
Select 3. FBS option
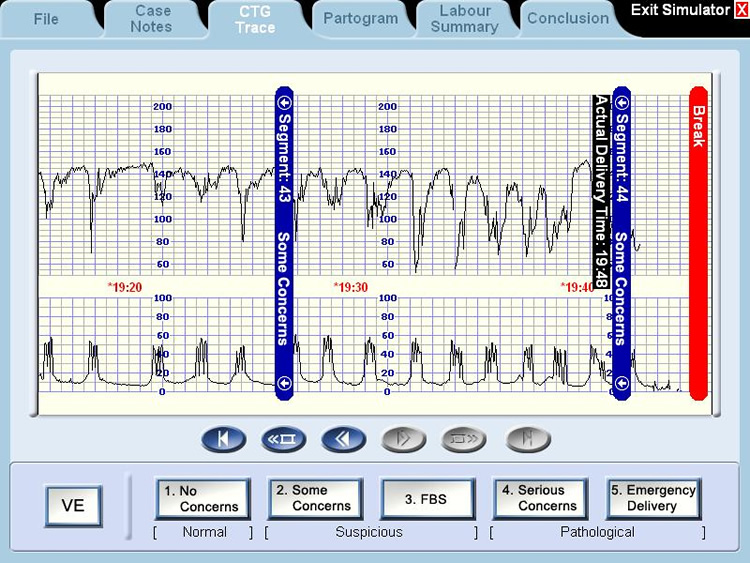point(428,499)
